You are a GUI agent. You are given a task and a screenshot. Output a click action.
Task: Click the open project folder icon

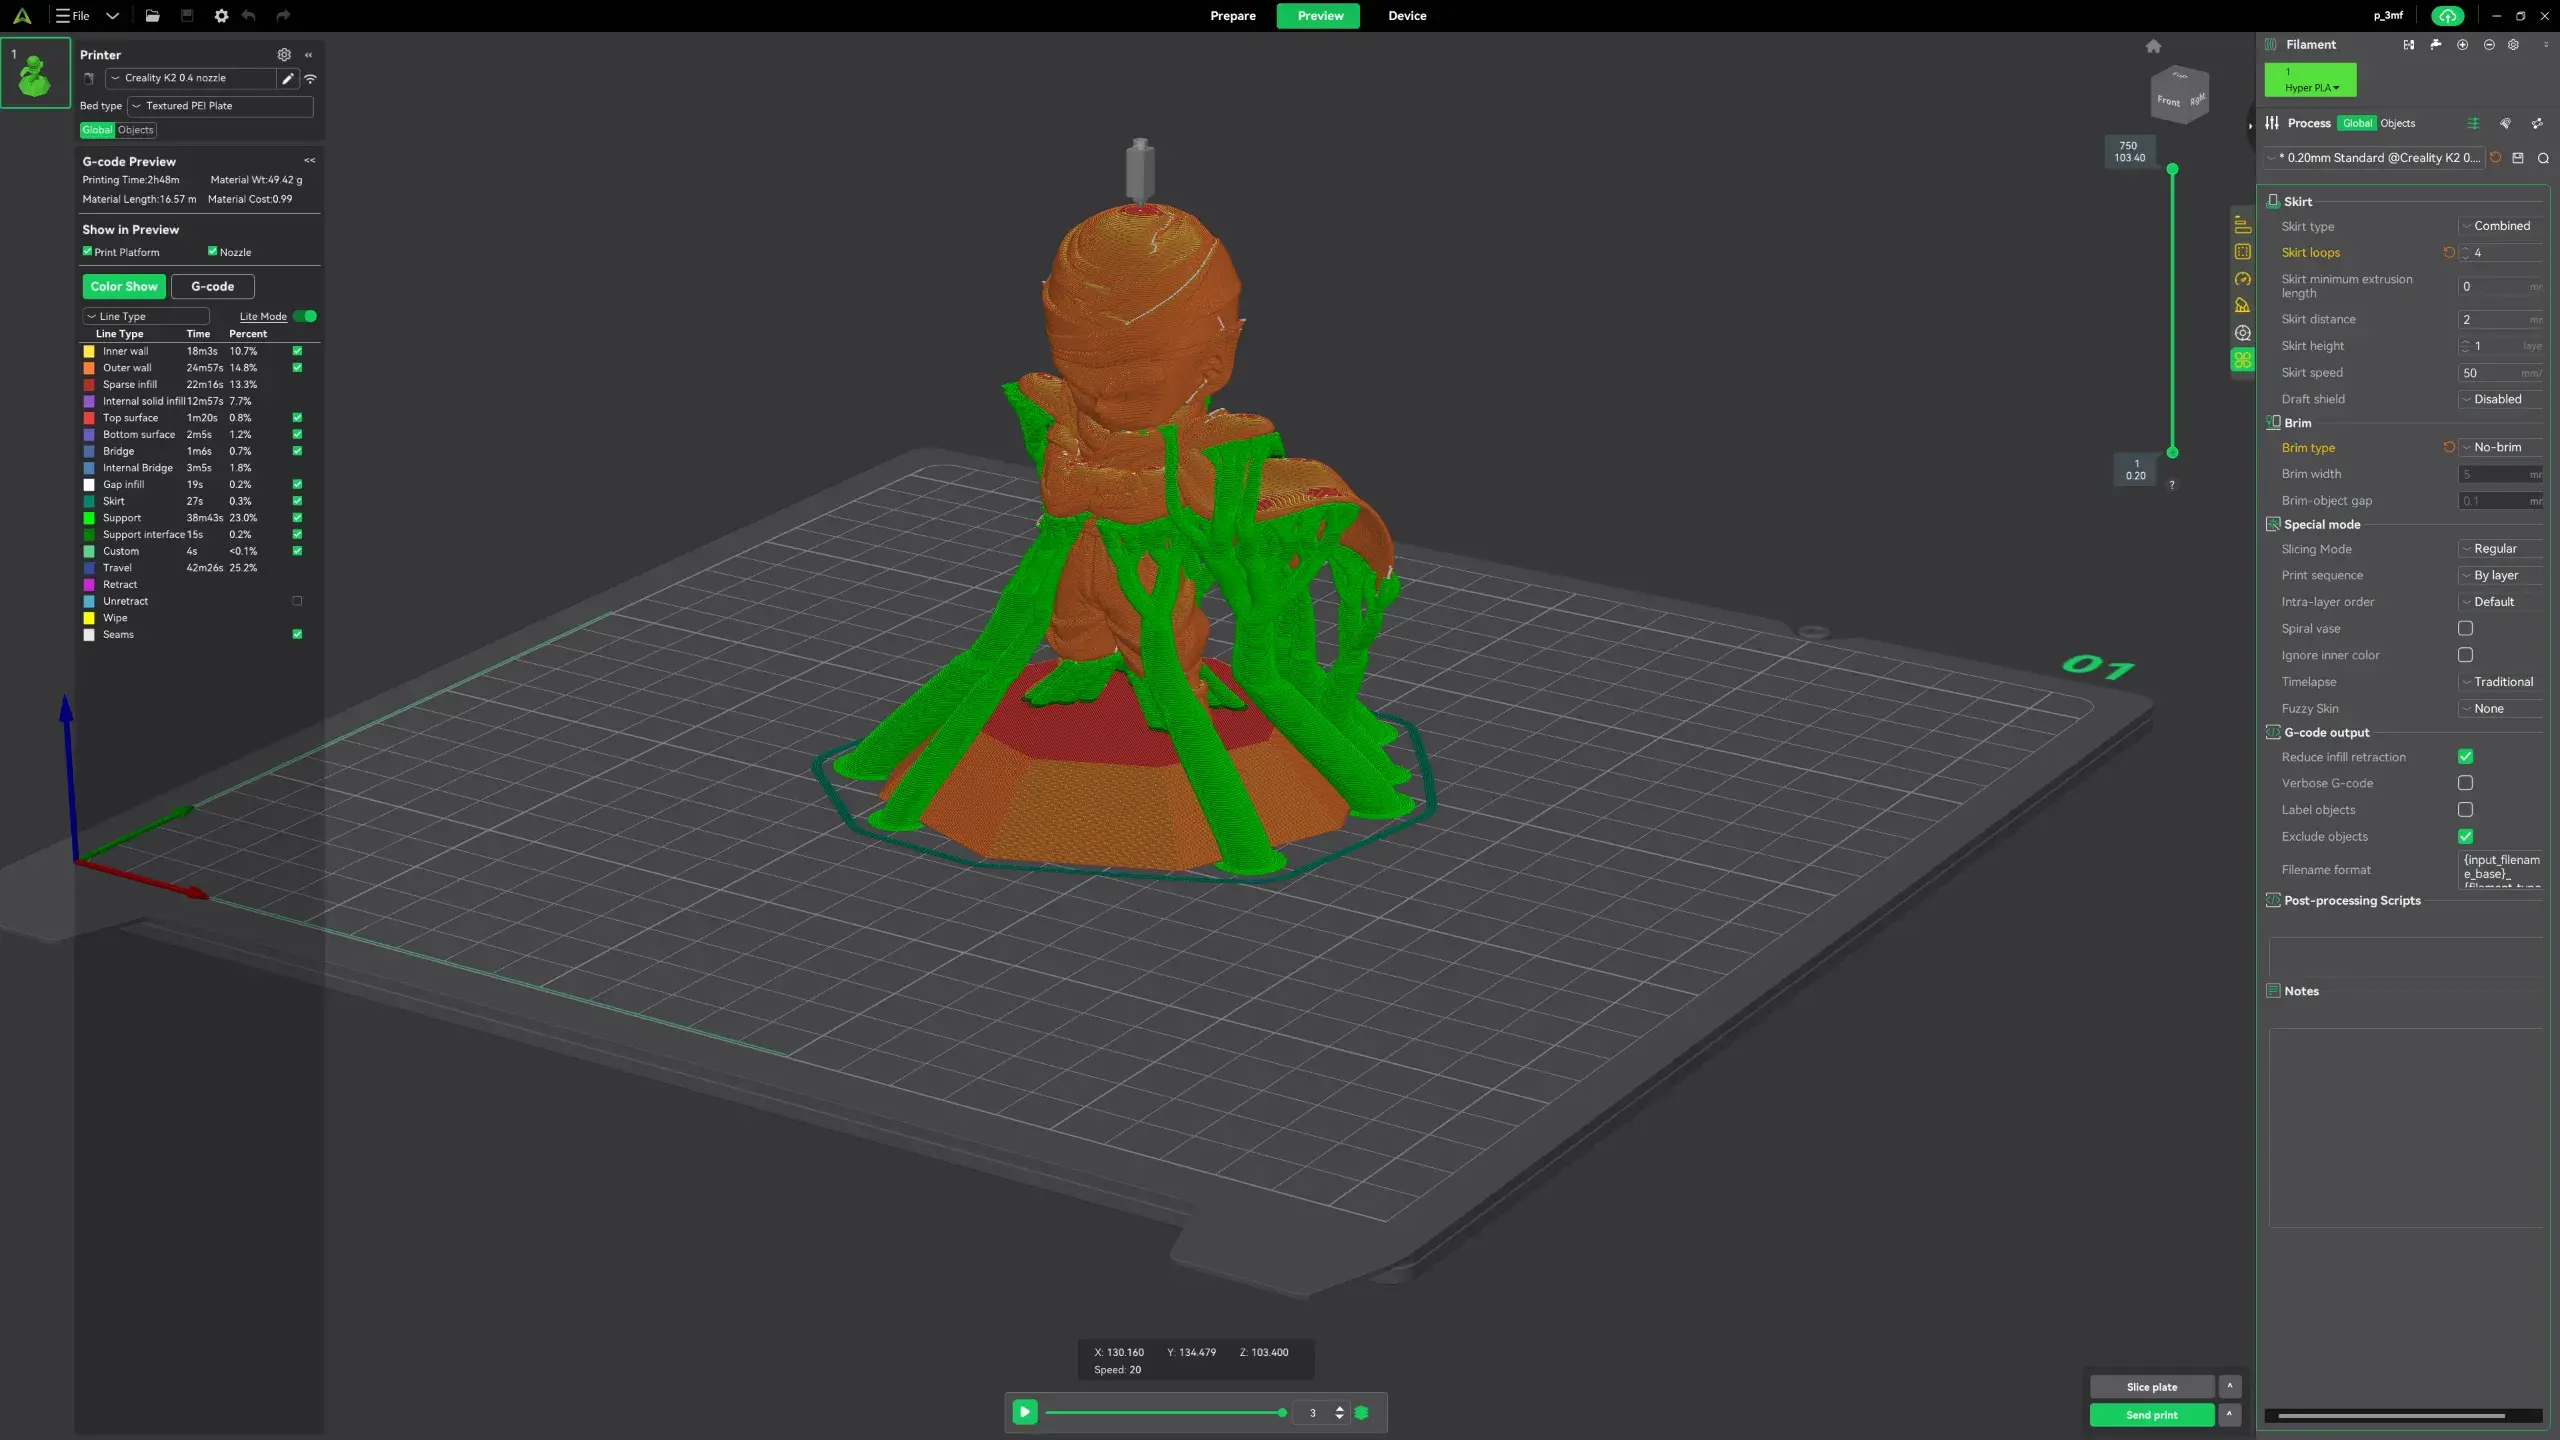(152, 15)
